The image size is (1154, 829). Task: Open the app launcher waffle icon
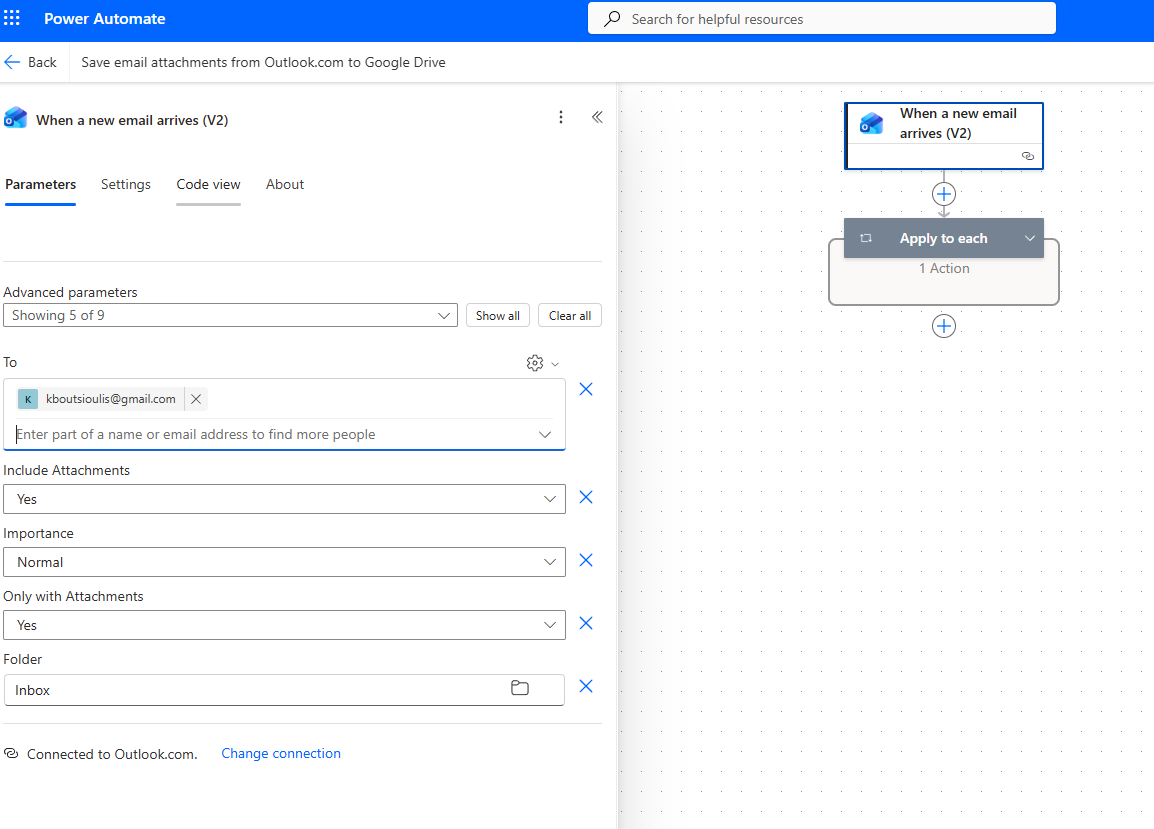[x=12, y=19]
